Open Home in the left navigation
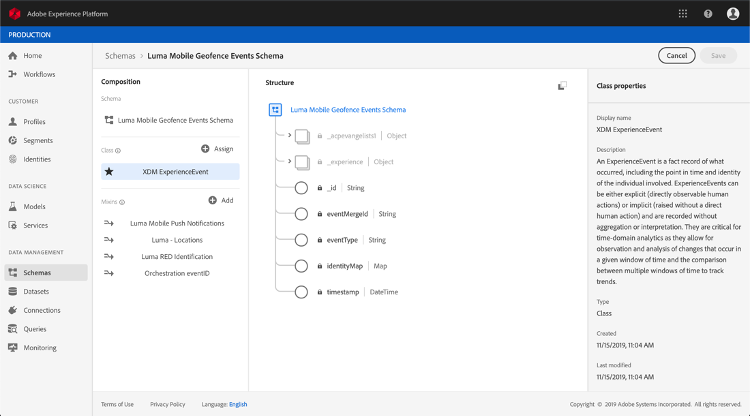This screenshot has width=750, height=416. pyautogui.click(x=33, y=55)
